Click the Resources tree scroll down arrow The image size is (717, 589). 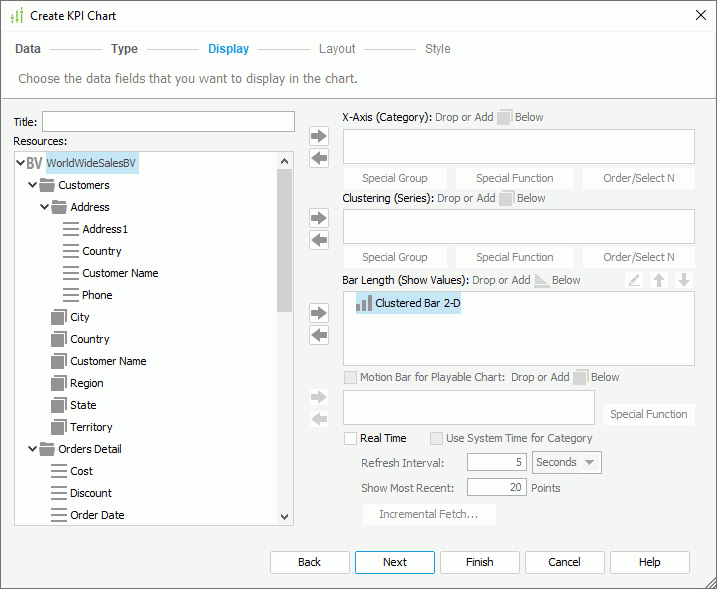point(284,517)
